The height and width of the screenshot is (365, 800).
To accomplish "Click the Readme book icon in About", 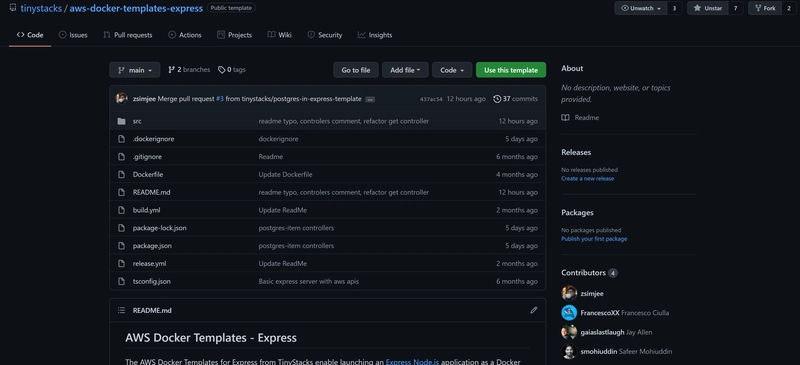I will pos(565,117).
